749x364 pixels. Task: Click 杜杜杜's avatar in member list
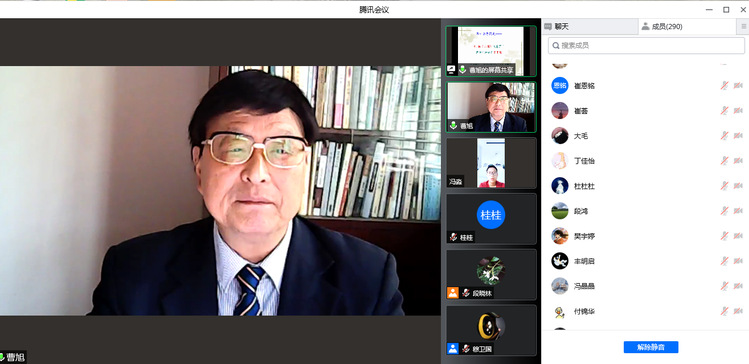click(560, 186)
